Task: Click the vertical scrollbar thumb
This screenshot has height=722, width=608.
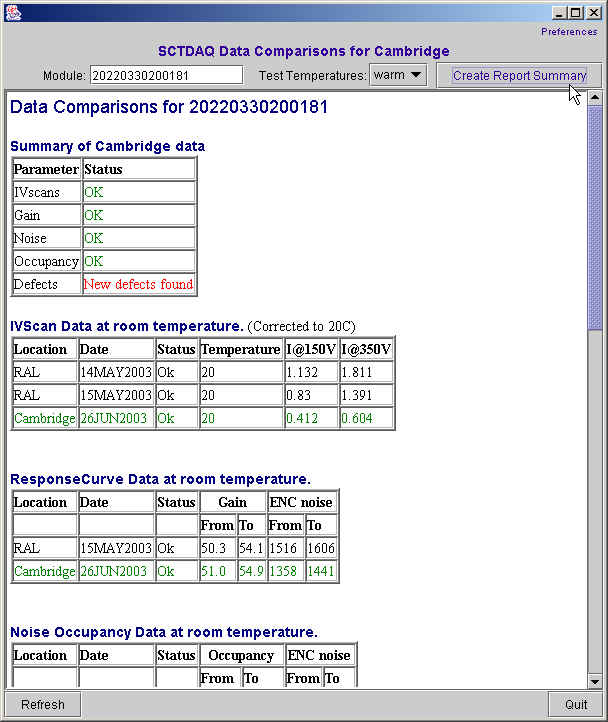Action: pyautogui.click(x=595, y=218)
